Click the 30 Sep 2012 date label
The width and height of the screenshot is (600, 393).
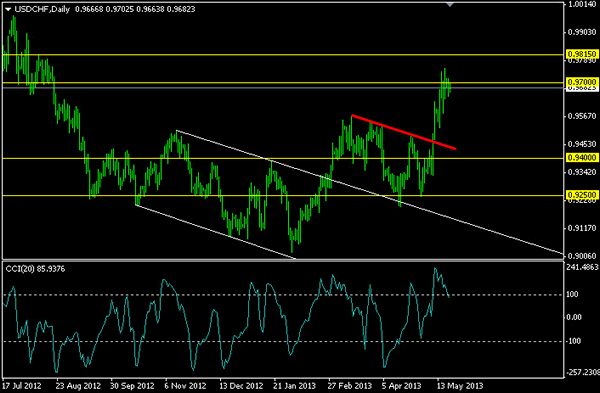pos(132,385)
